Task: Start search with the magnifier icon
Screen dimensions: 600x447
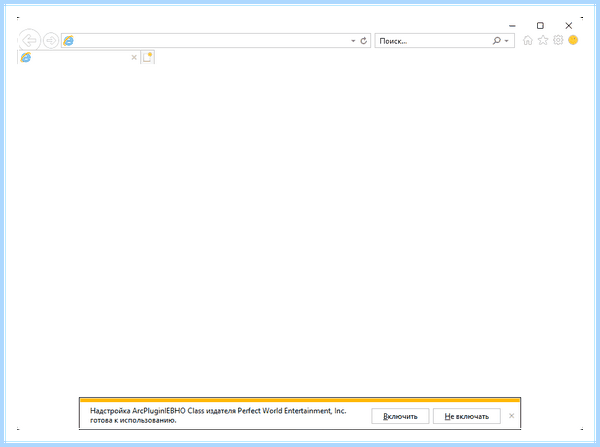Action: (x=497, y=41)
